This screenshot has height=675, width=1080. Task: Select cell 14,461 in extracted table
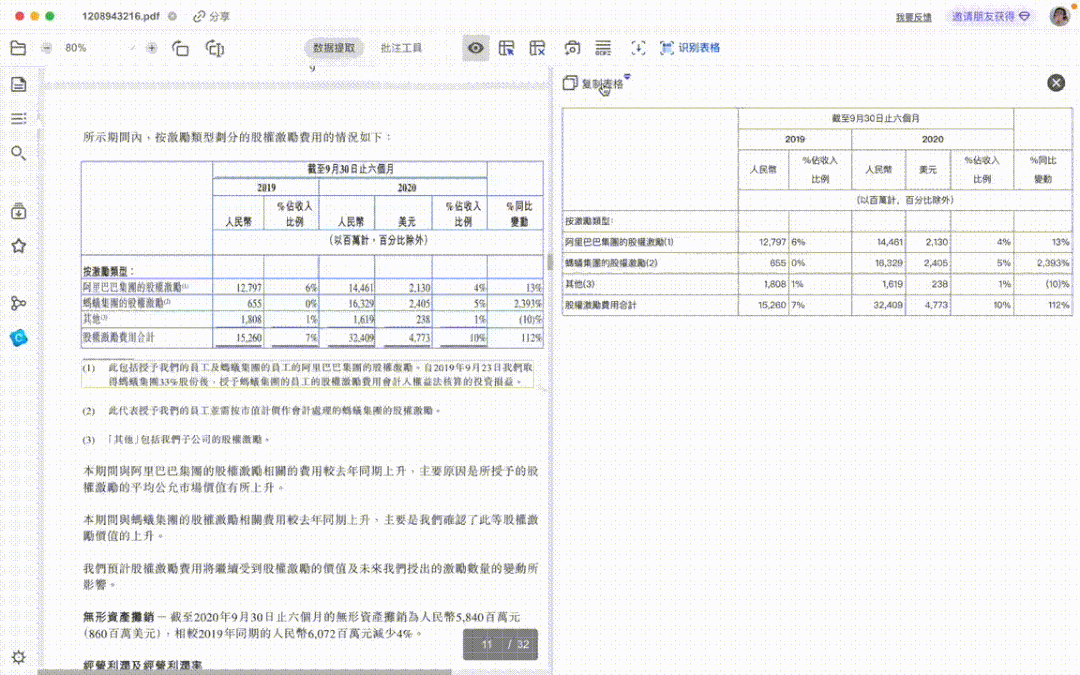pos(879,242)
